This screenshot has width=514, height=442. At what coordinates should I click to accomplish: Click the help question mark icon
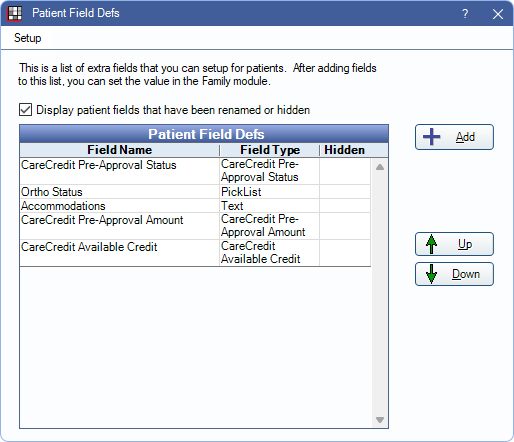point(465,14)
